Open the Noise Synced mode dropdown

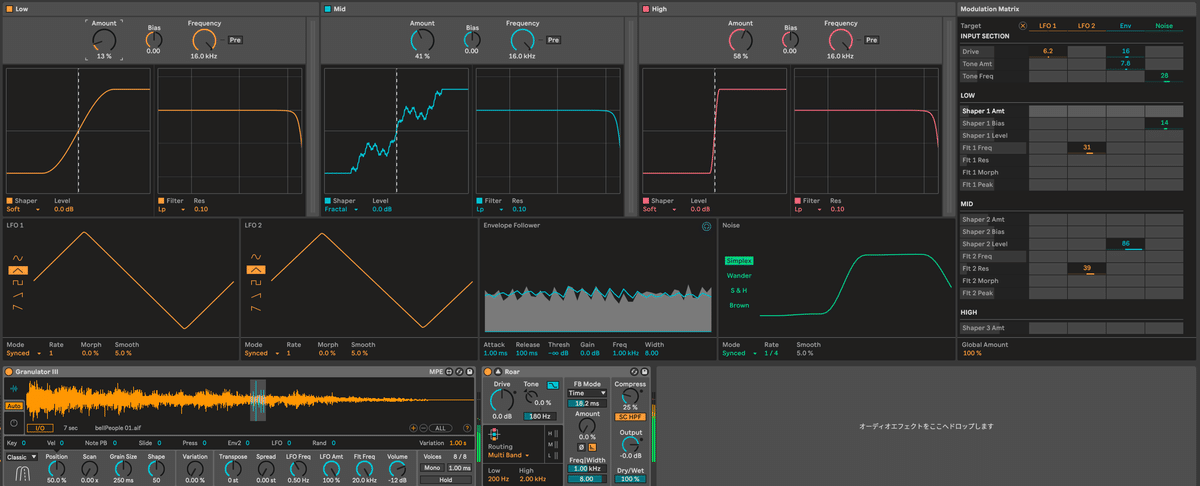pos(739,353)
